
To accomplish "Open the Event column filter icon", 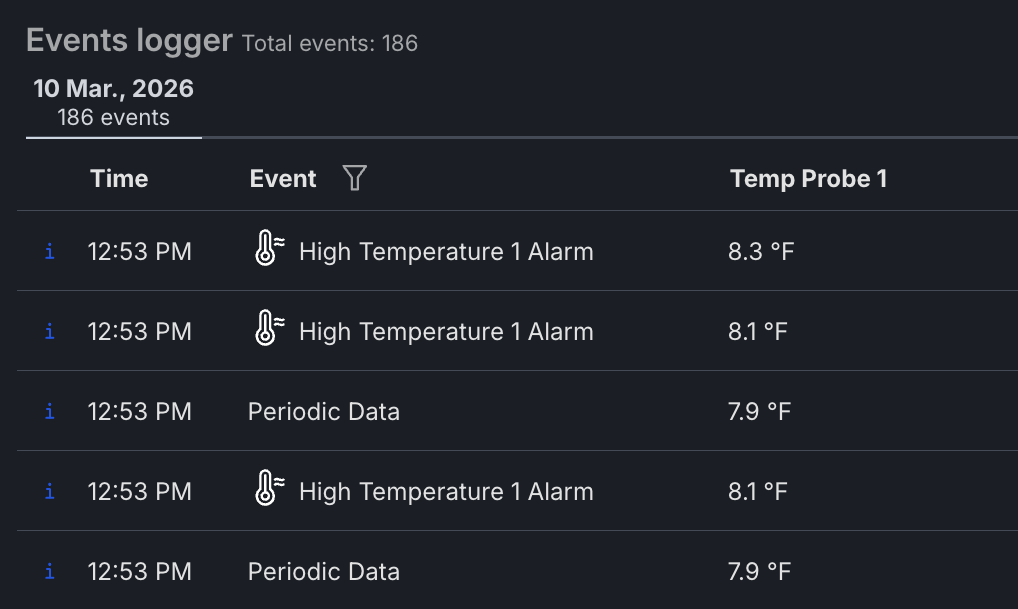I will [x=354, y=177].
